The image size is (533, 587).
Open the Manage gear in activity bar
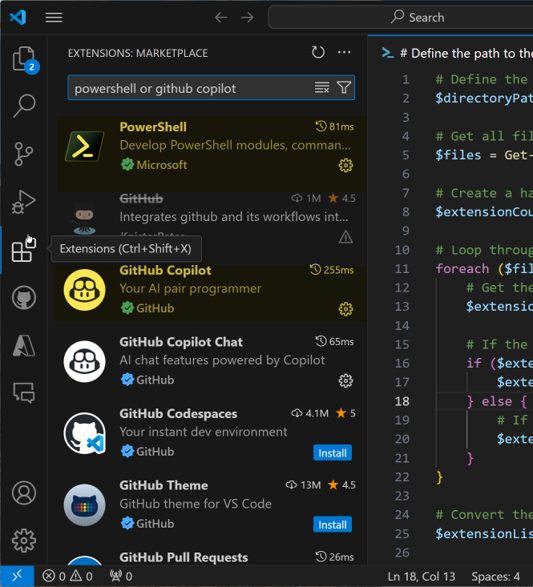pyautogui.click(x=24, y=540)
